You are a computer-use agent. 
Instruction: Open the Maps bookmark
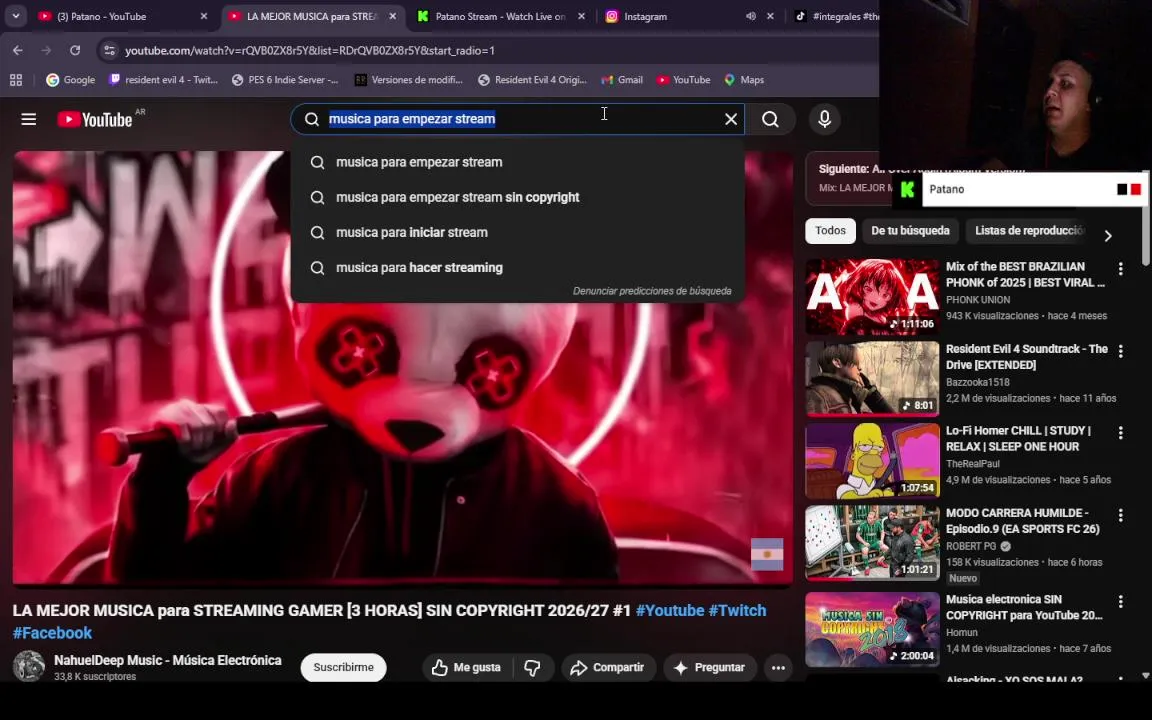click(744, 80)
